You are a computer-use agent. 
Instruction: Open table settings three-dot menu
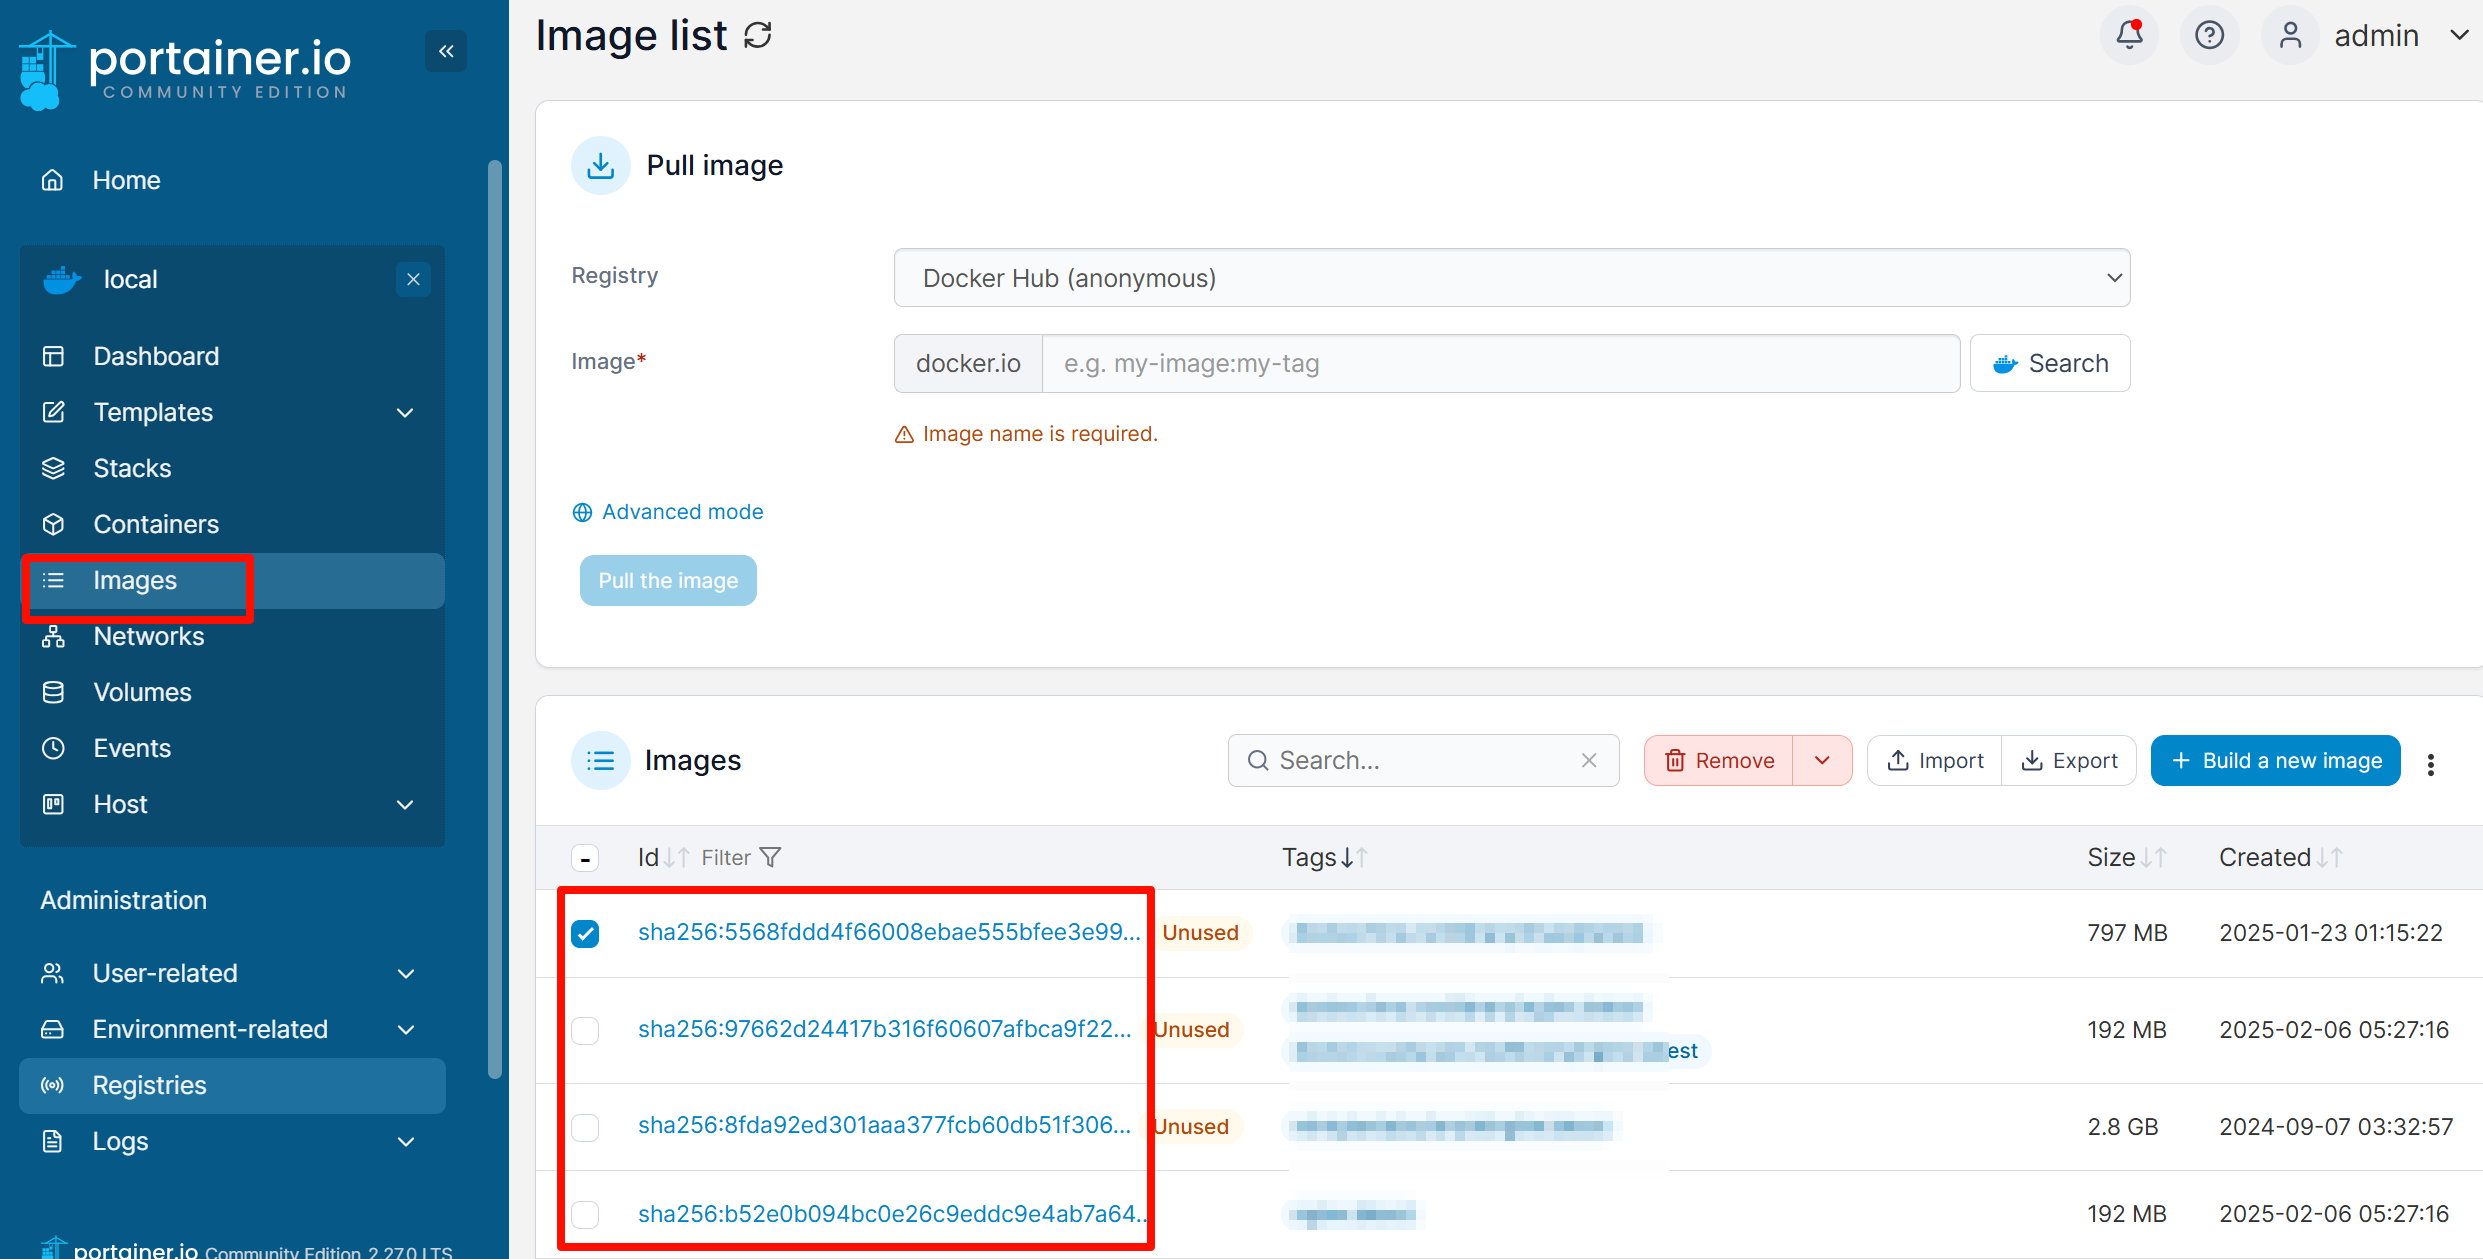2431,764
